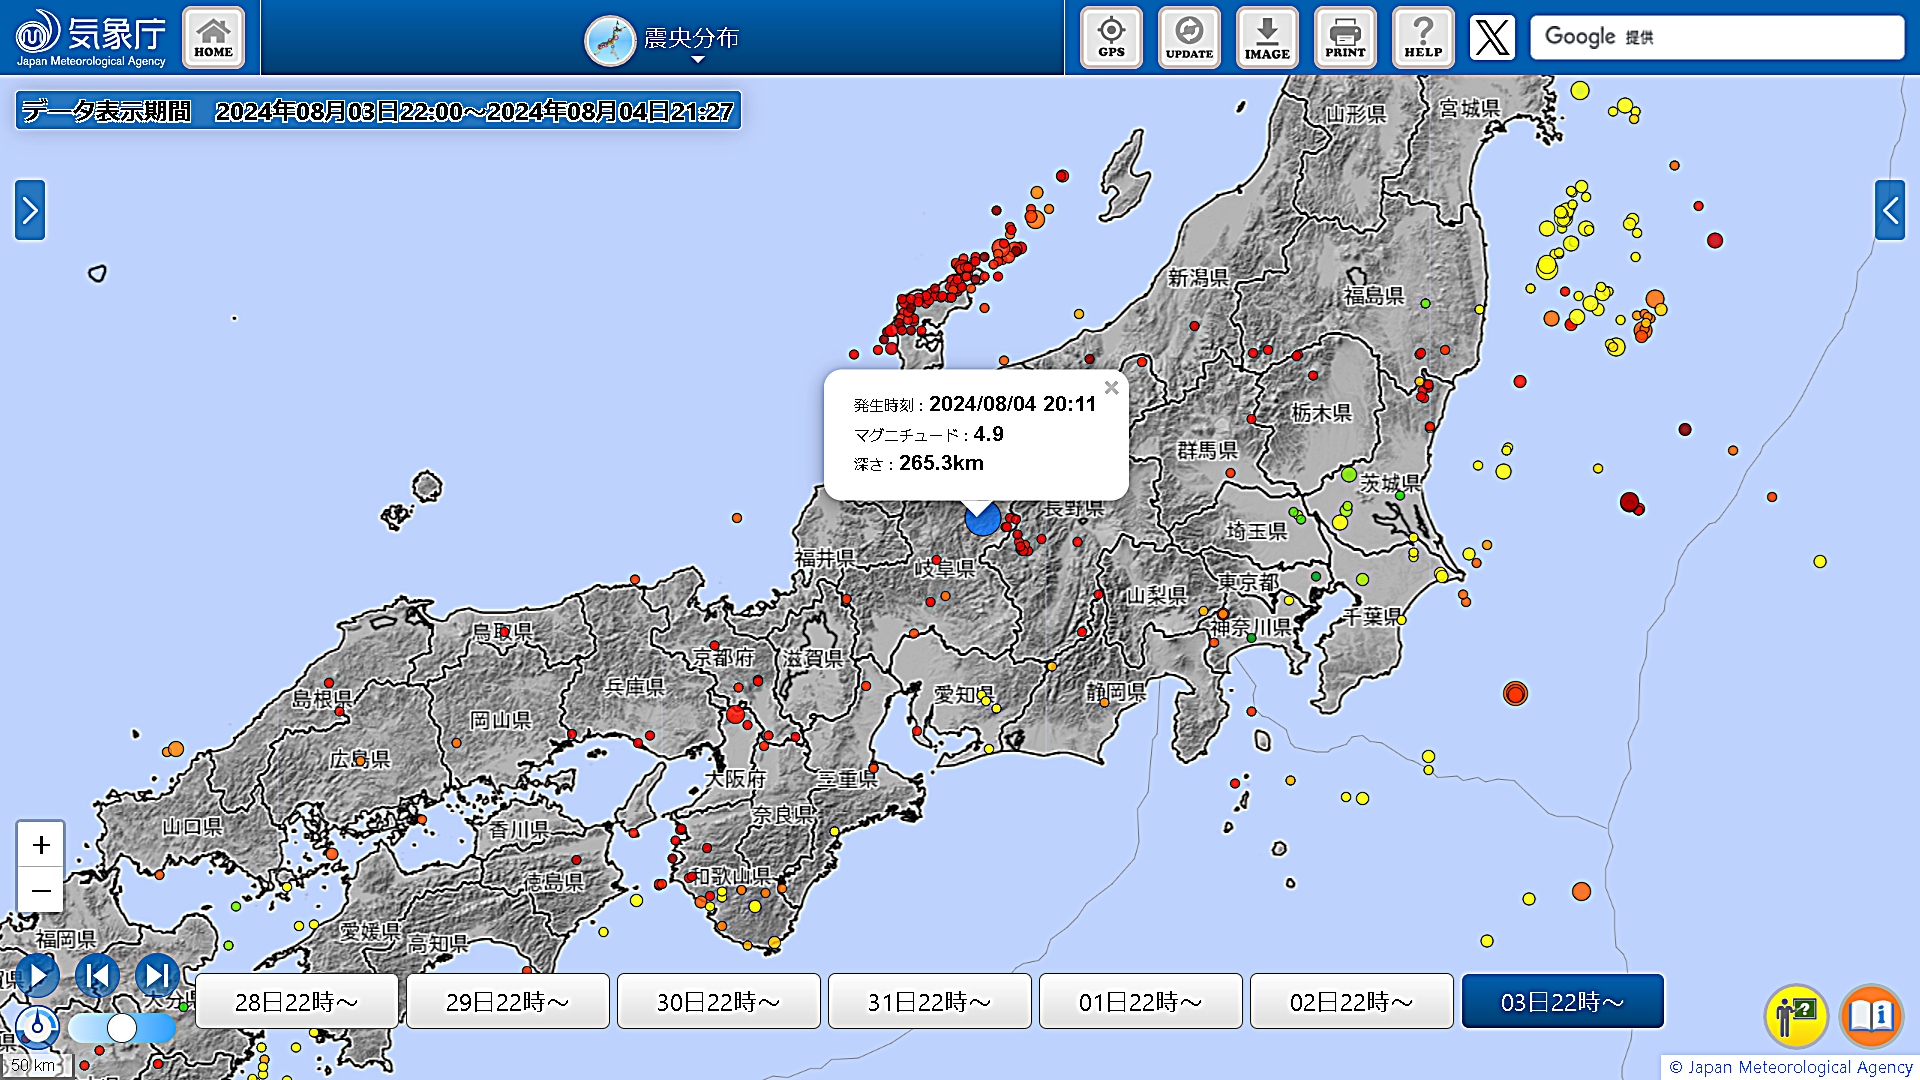
Task: Click the HOME button icon
Action: click(213, 38)
